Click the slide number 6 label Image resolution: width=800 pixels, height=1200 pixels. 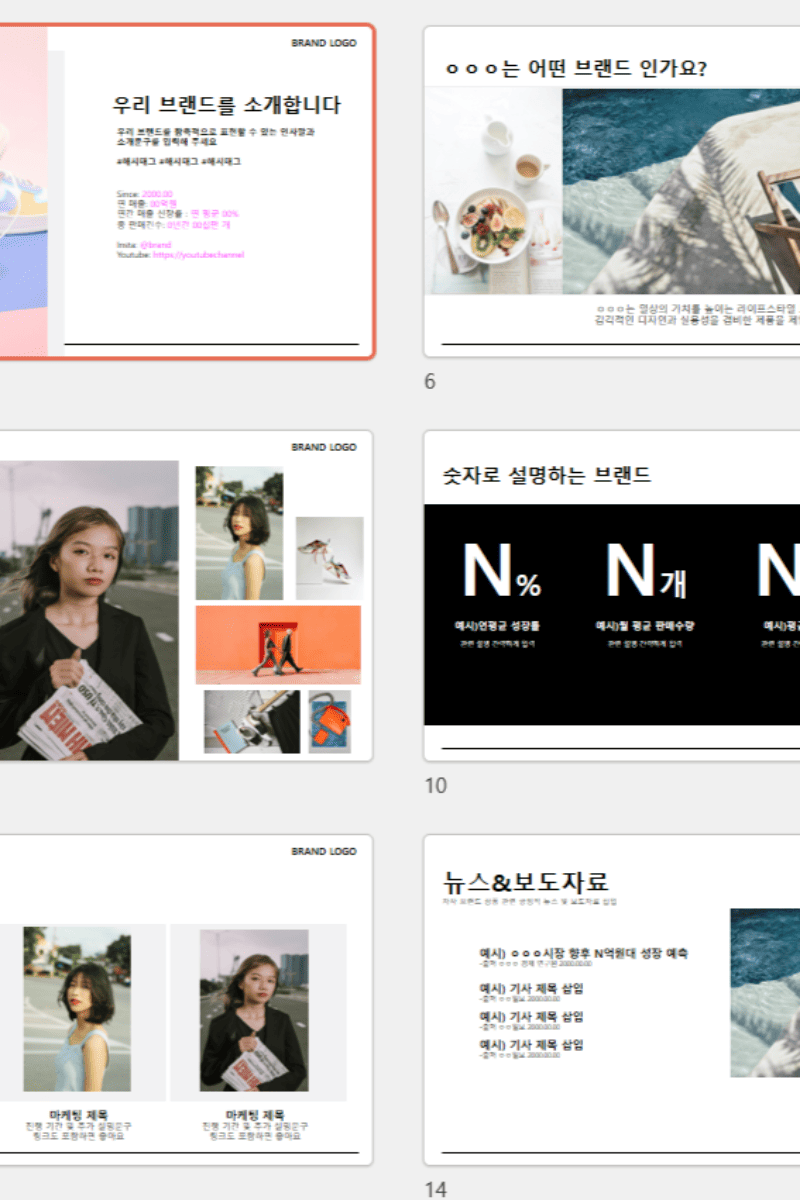coord(430,381)
